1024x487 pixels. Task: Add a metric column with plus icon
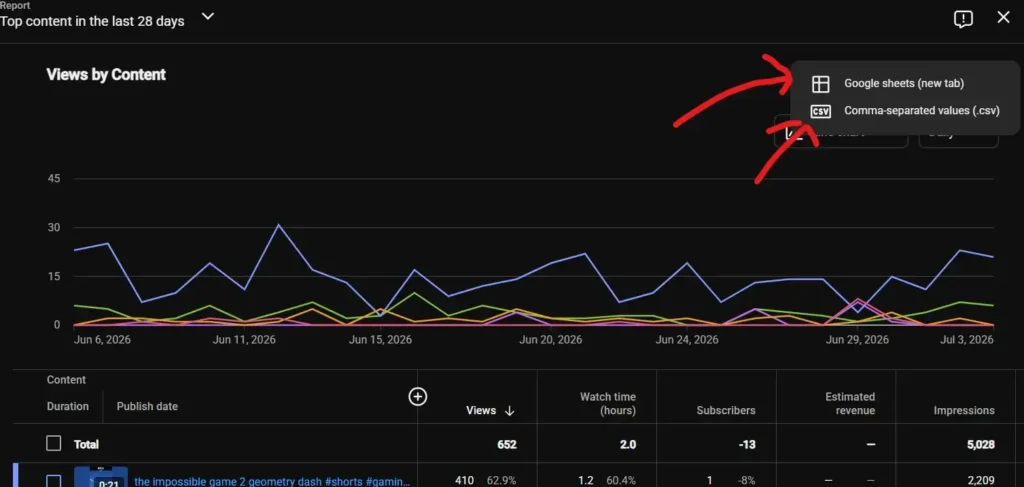(x=417, y=396)
